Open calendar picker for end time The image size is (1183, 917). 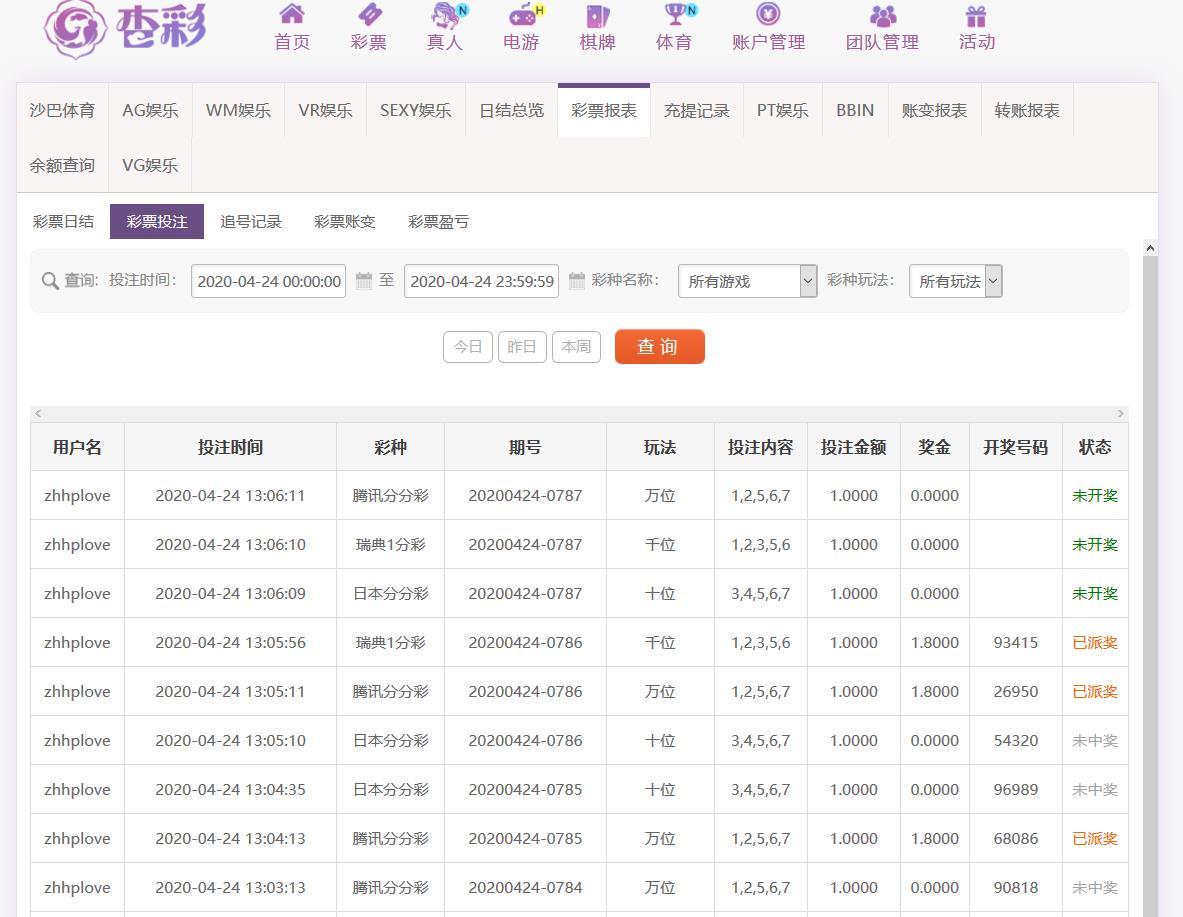click(577, 281)
